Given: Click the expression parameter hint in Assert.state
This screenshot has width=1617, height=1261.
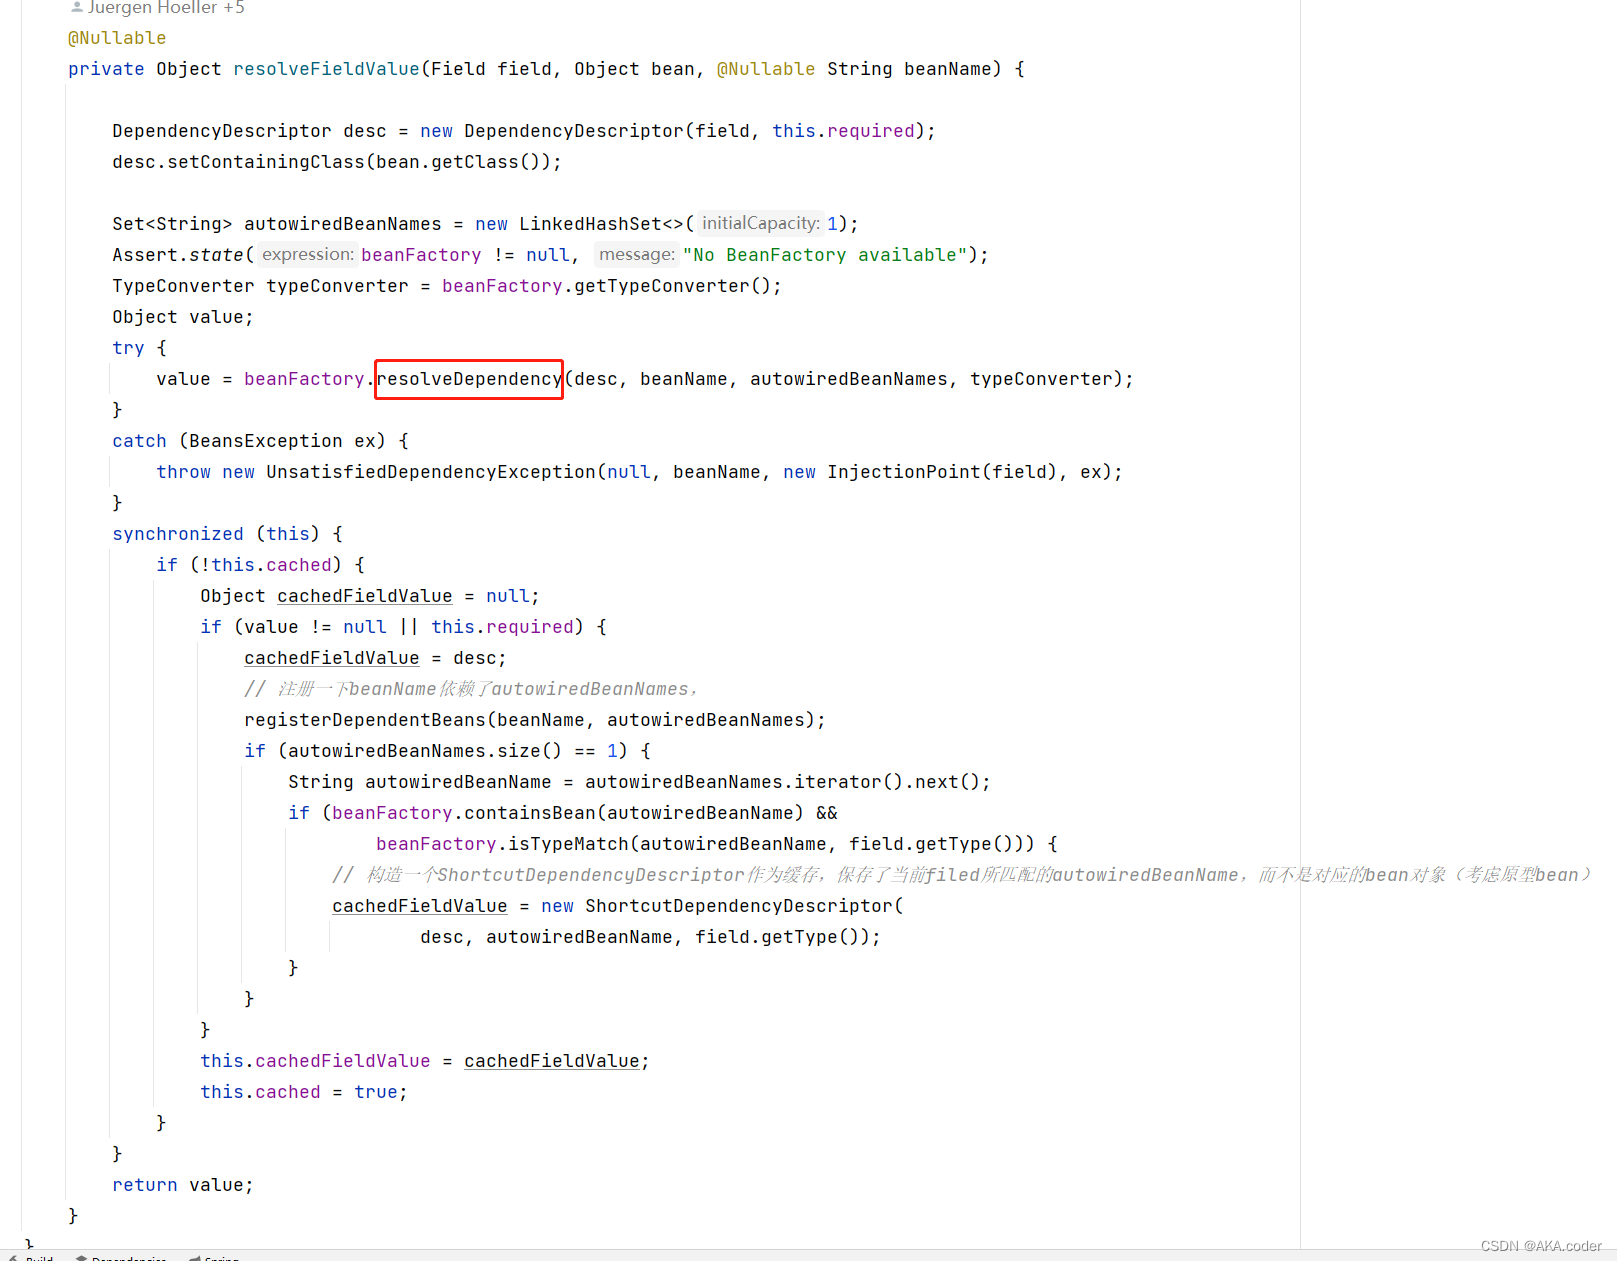Looking at the screenshot, I should pyautogui.click(x=308, y=255).
